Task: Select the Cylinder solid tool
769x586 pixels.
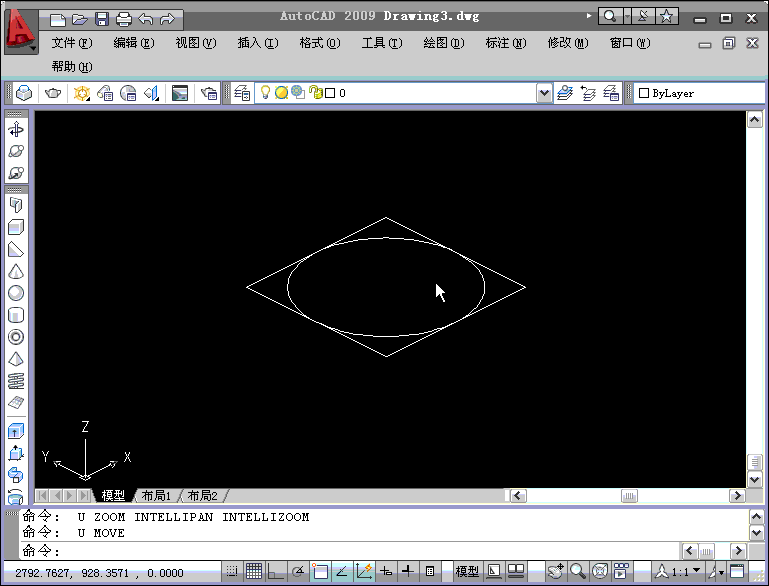Action: 16,315
